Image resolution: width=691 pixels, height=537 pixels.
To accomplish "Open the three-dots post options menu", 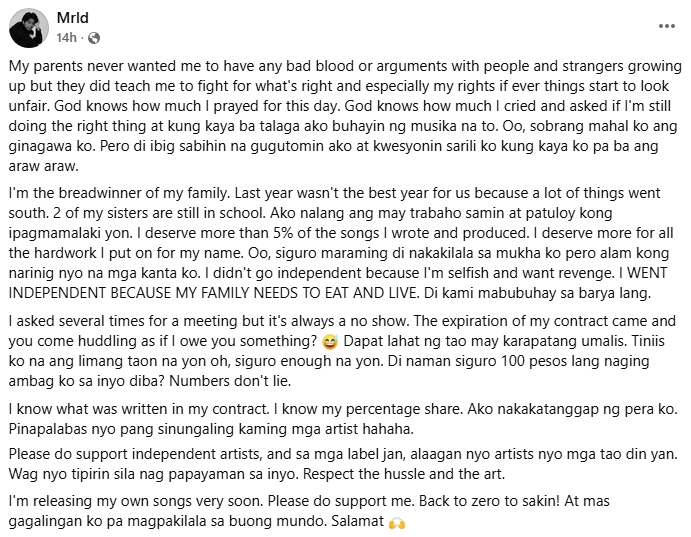I will [666, 26].
